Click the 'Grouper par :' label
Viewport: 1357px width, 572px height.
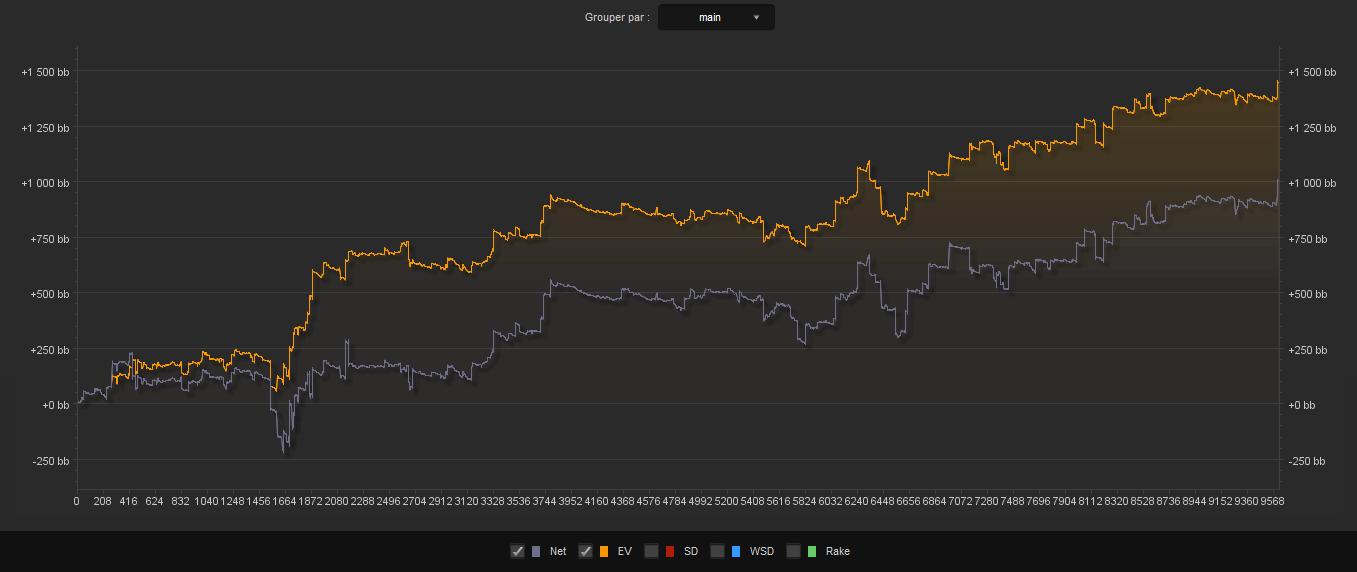(x=617, y=17)
